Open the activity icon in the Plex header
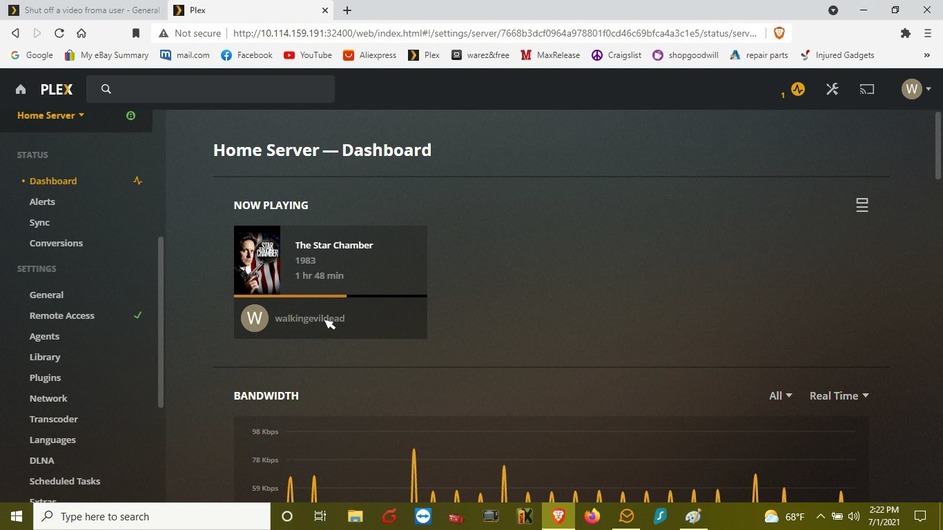Viewport: 943px width, 530px height. [798, 89]
